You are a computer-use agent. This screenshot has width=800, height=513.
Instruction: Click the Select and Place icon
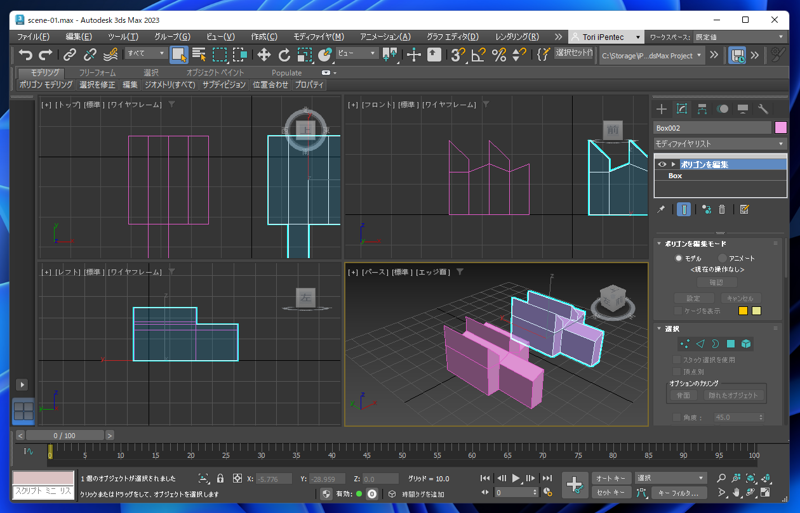(325, 54)
